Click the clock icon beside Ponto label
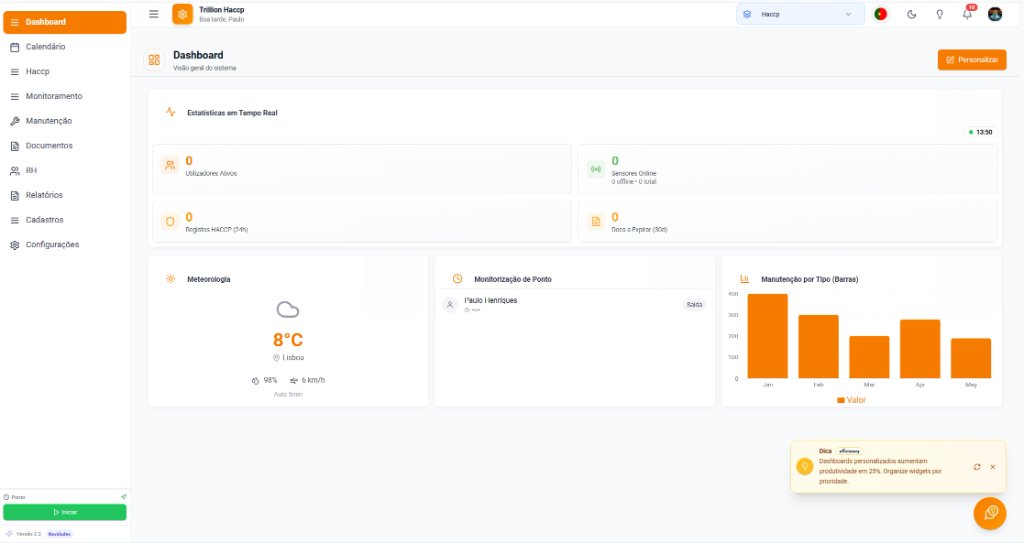Screen dimensions: 1024x543 pyautogui.click(x=7, y=497)
